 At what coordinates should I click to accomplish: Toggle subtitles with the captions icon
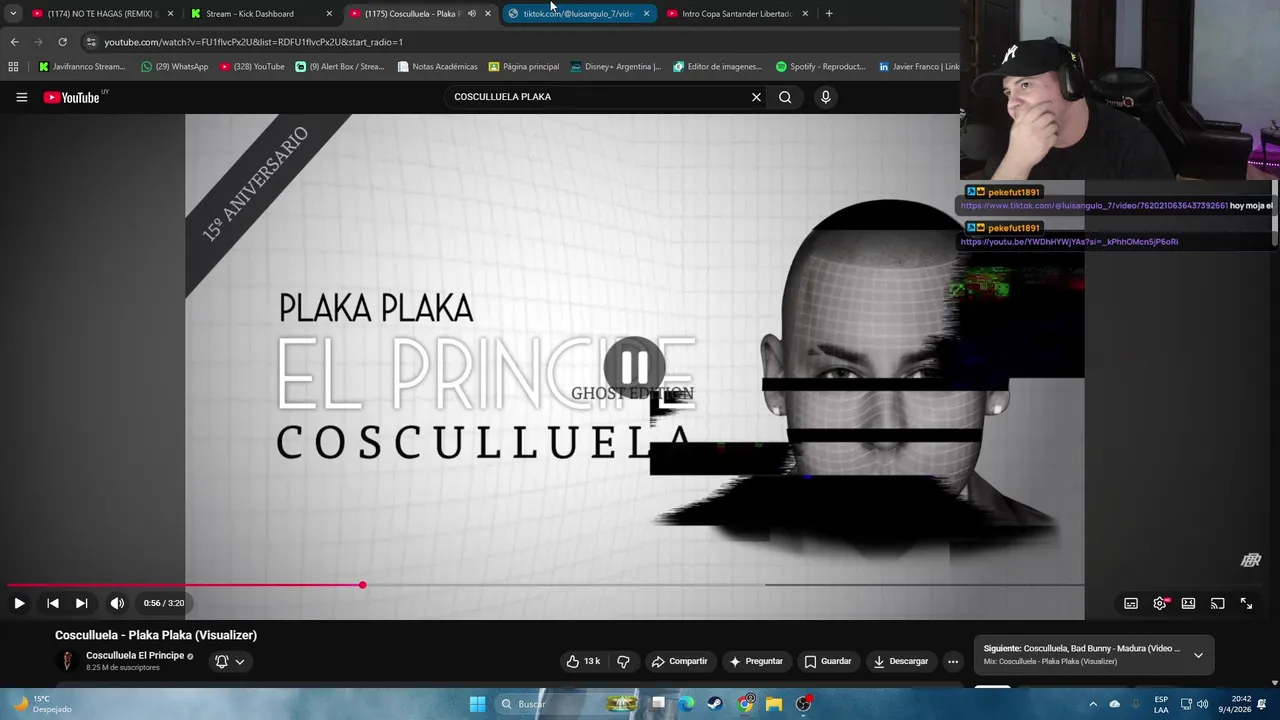1131,603
